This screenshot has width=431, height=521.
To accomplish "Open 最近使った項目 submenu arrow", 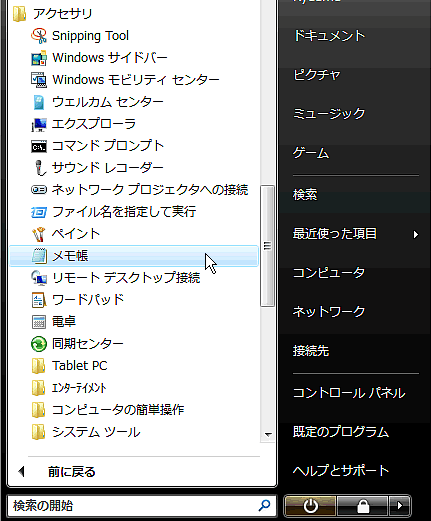I will coord(415,234).
